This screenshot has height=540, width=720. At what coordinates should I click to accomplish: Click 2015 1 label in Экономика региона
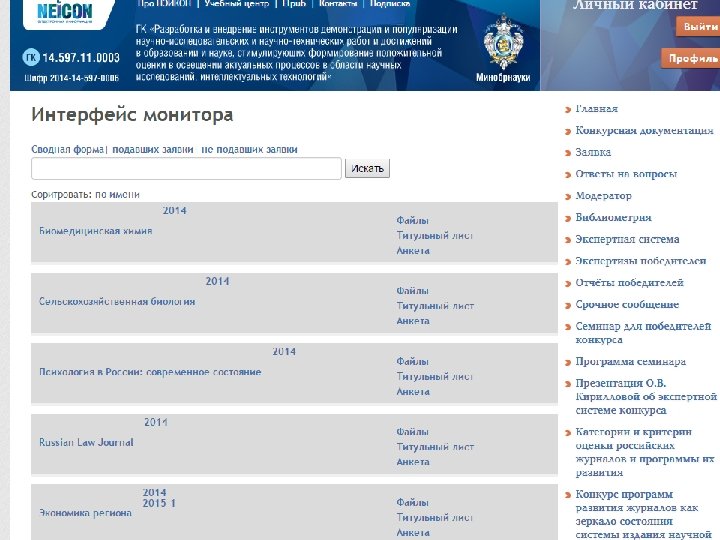click(x=159, y=503)
